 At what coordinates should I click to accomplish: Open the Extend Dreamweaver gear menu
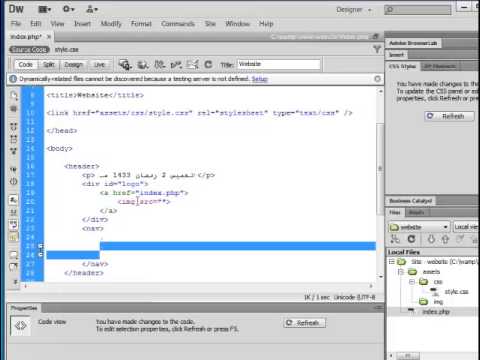[x=68, y=9]
